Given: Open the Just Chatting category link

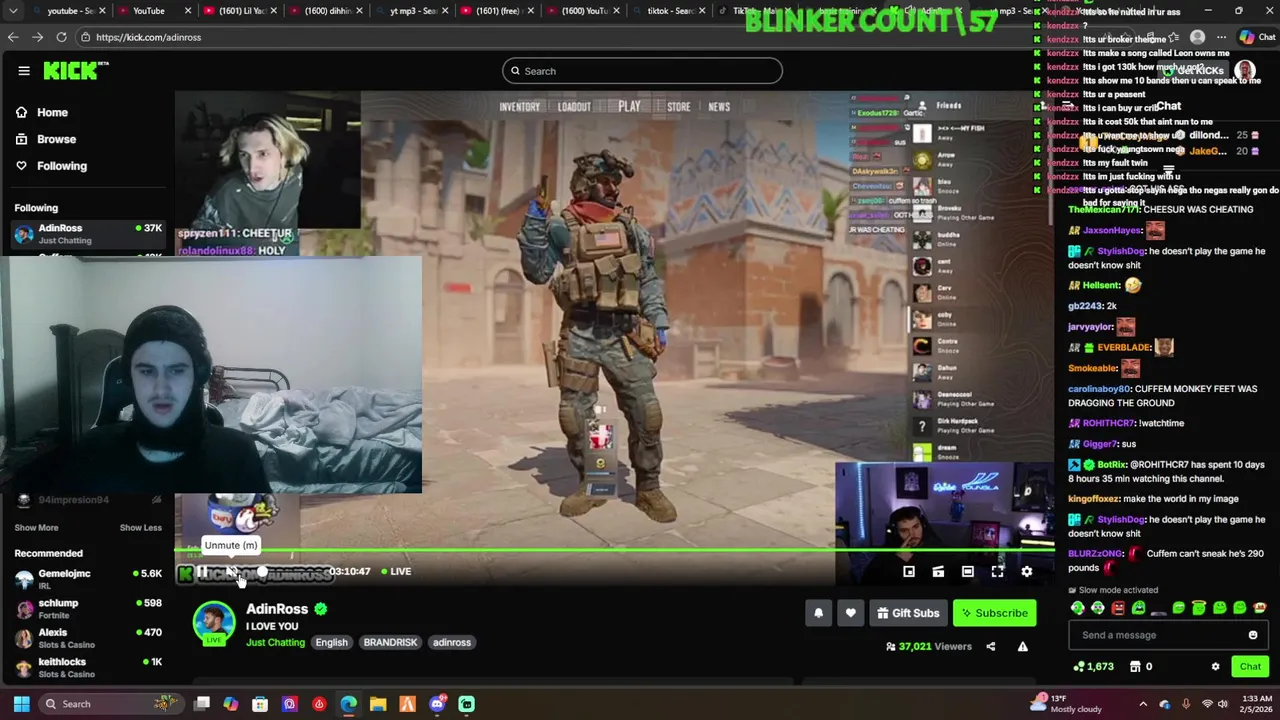Looking at the screenshot, I should [x=275, y=643].
